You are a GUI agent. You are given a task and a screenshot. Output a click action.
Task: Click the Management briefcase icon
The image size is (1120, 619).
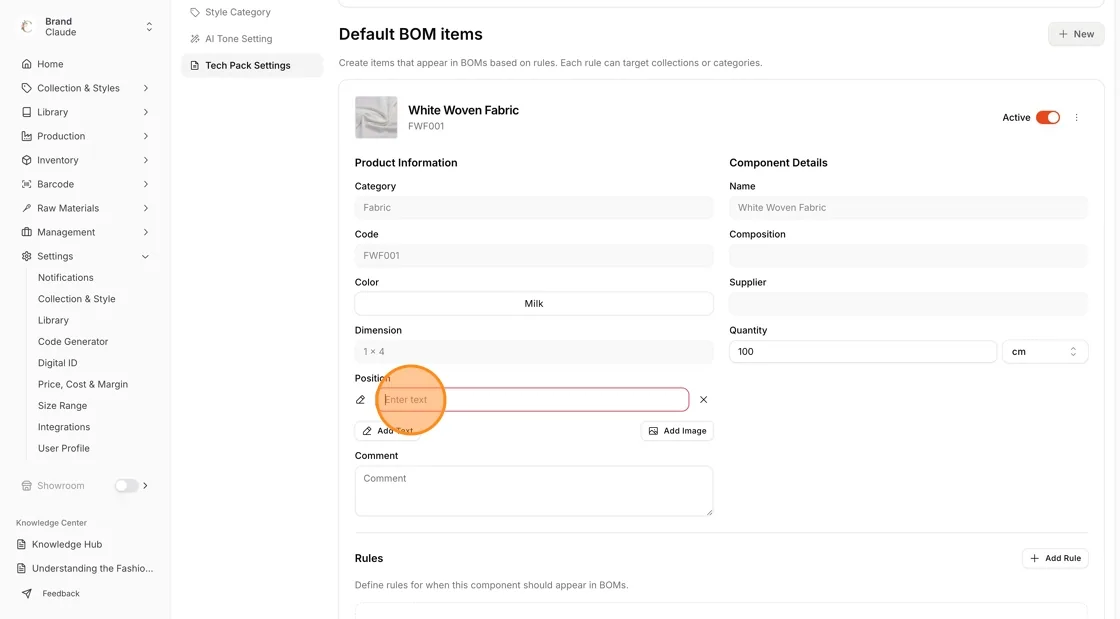26,232
